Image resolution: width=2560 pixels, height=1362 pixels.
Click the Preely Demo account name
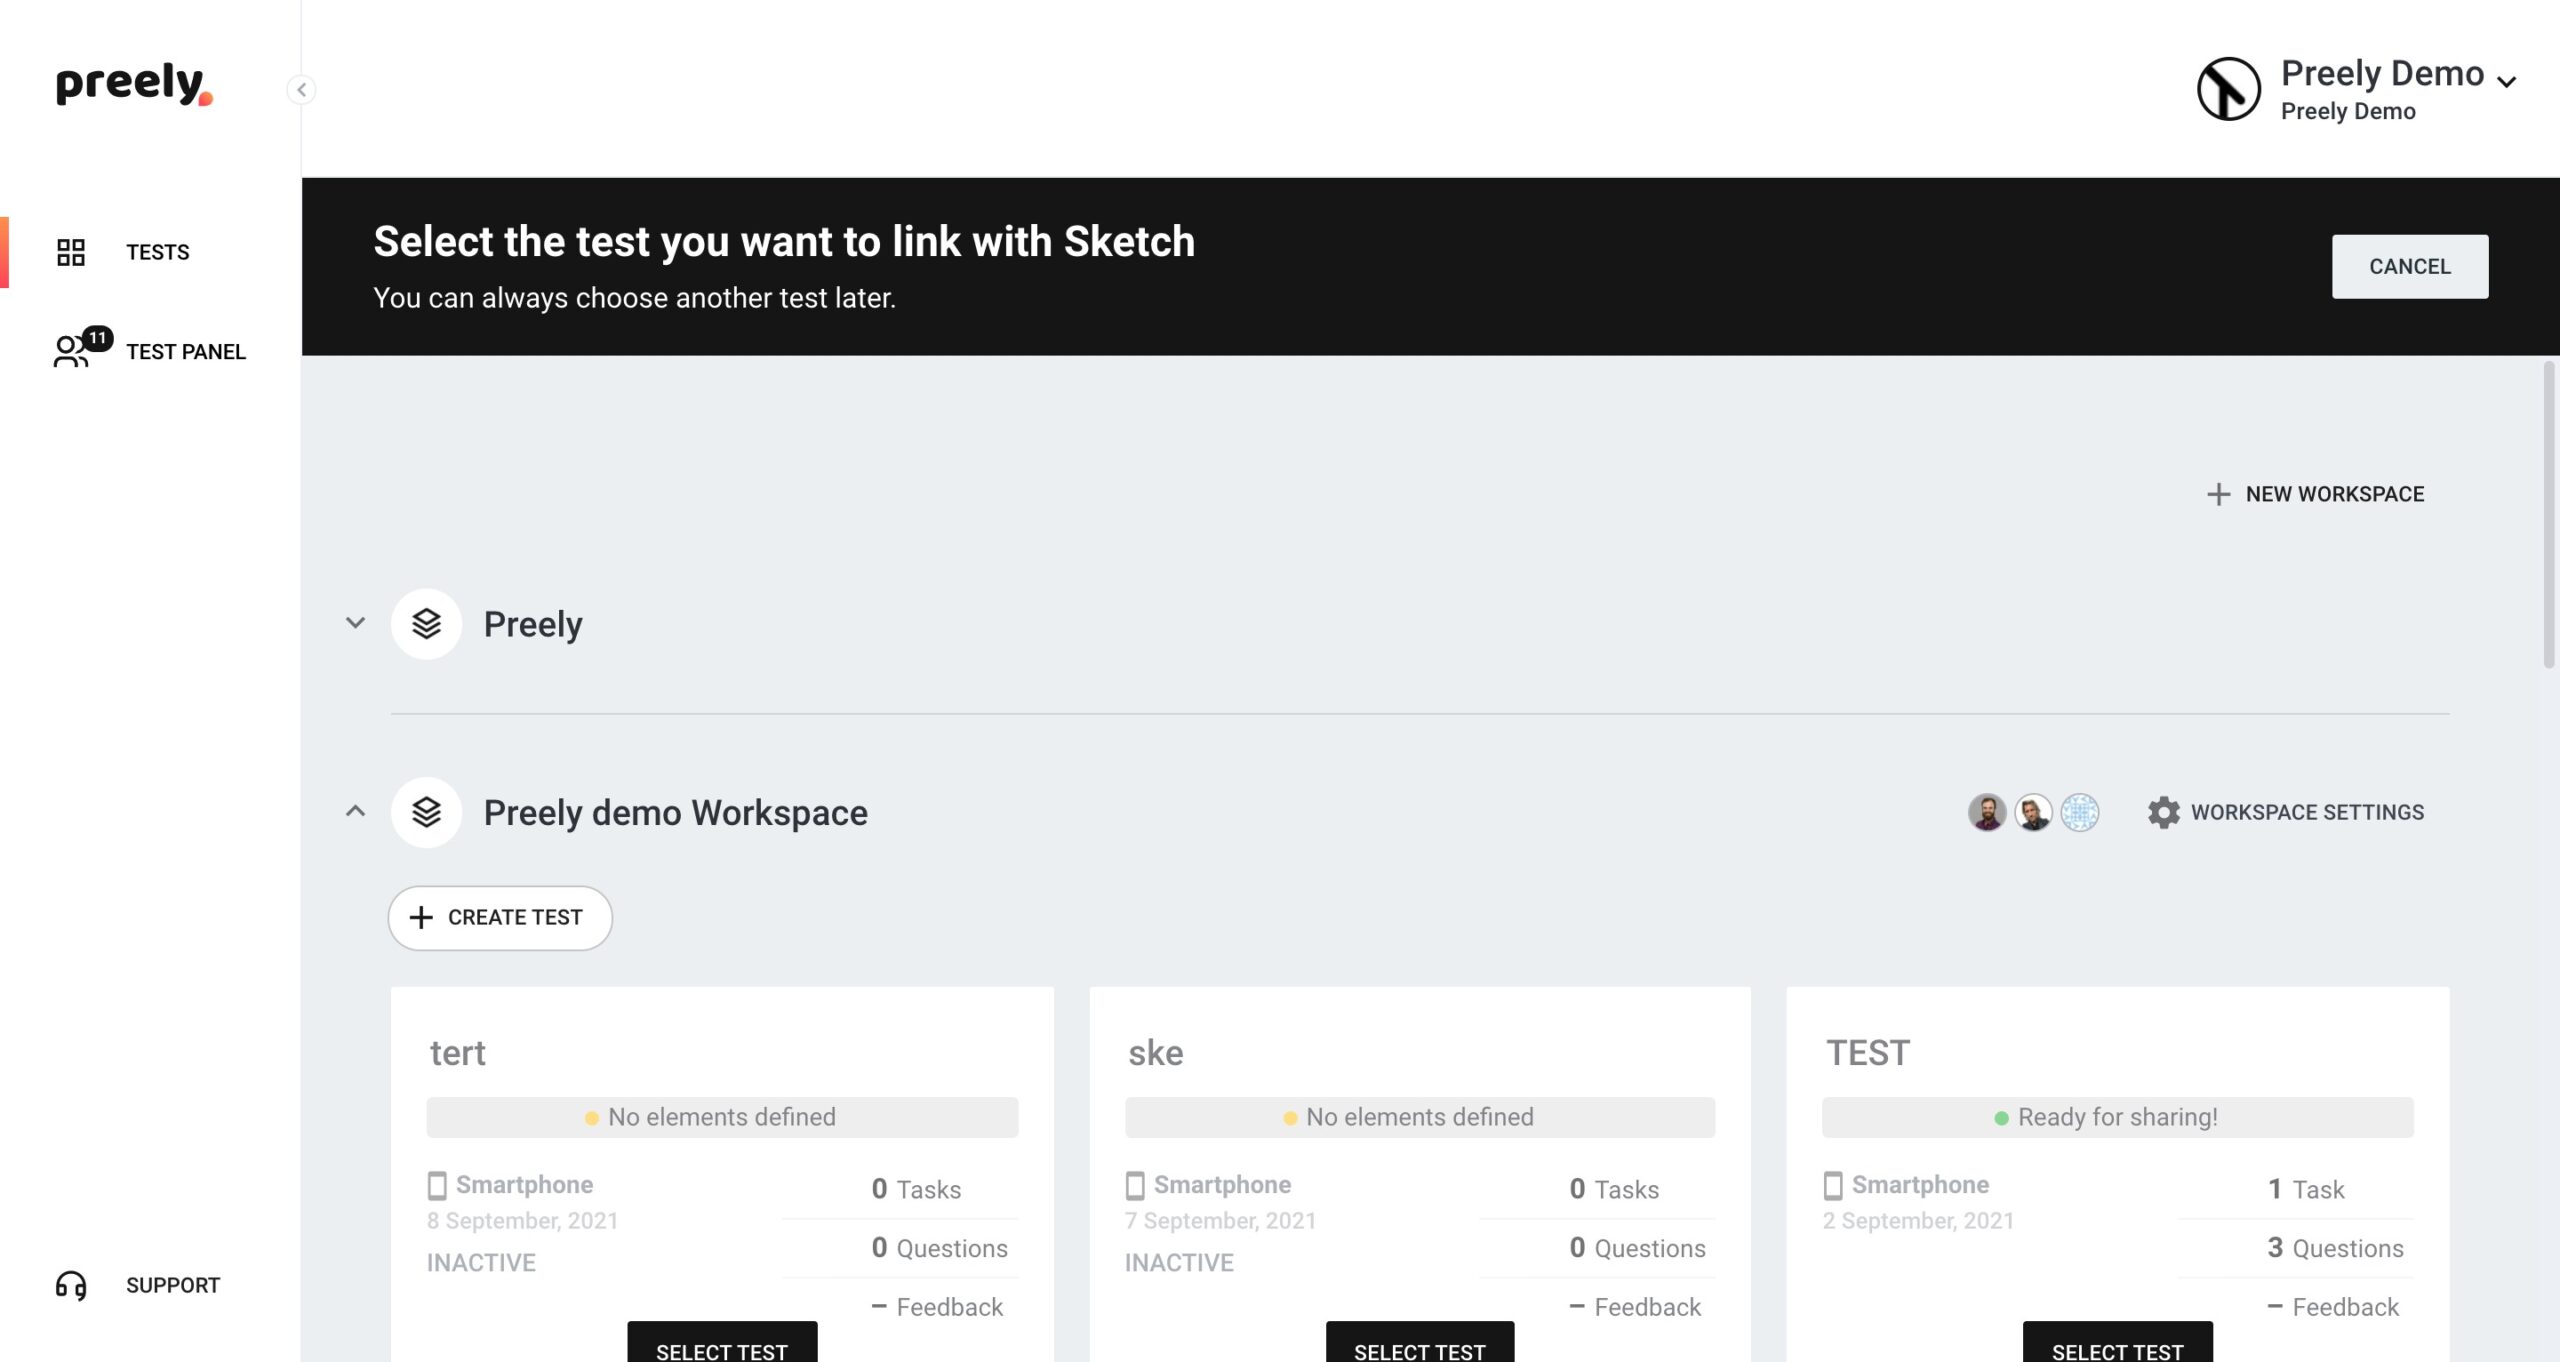click(x=2383, y=73)
